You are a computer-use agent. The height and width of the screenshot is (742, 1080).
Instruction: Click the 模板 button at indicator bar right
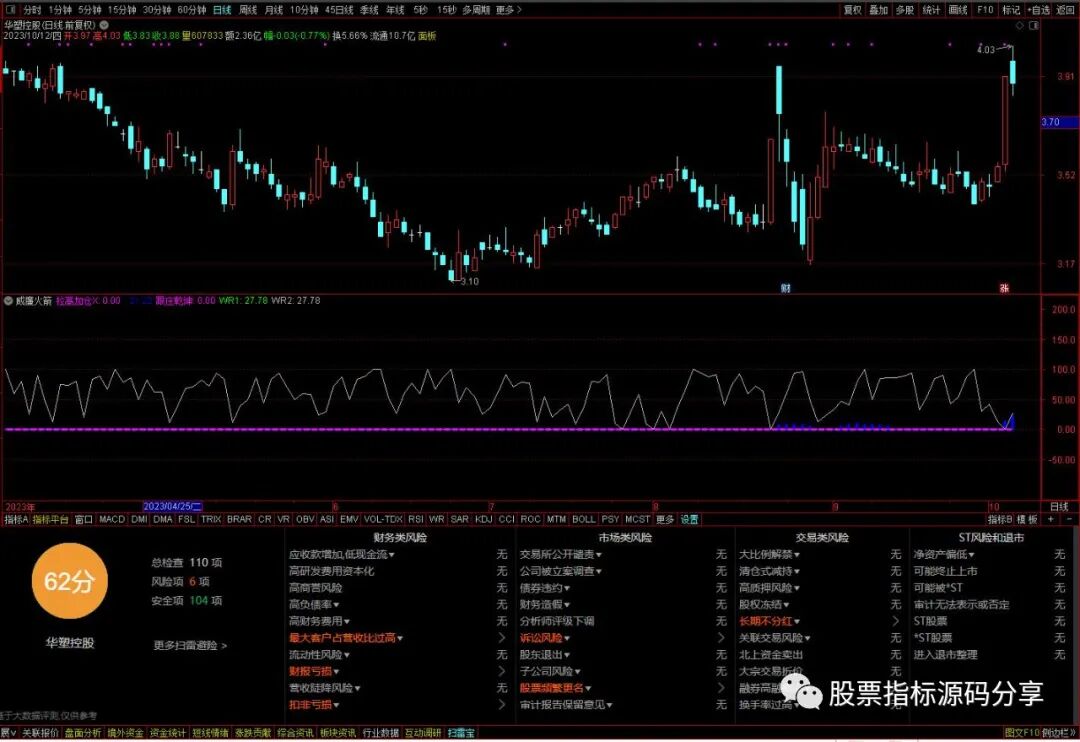1026,519
